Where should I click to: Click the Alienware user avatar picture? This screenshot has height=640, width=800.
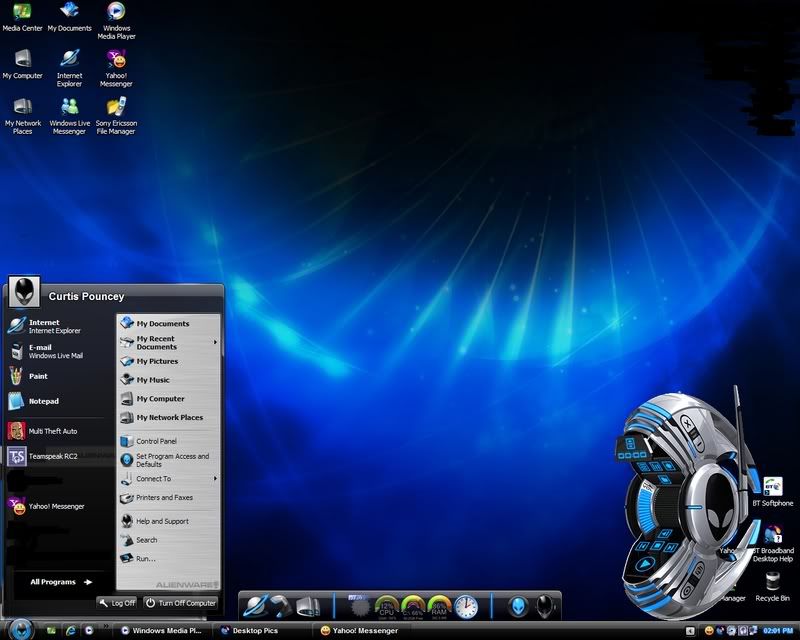click(x=24, y=292)
